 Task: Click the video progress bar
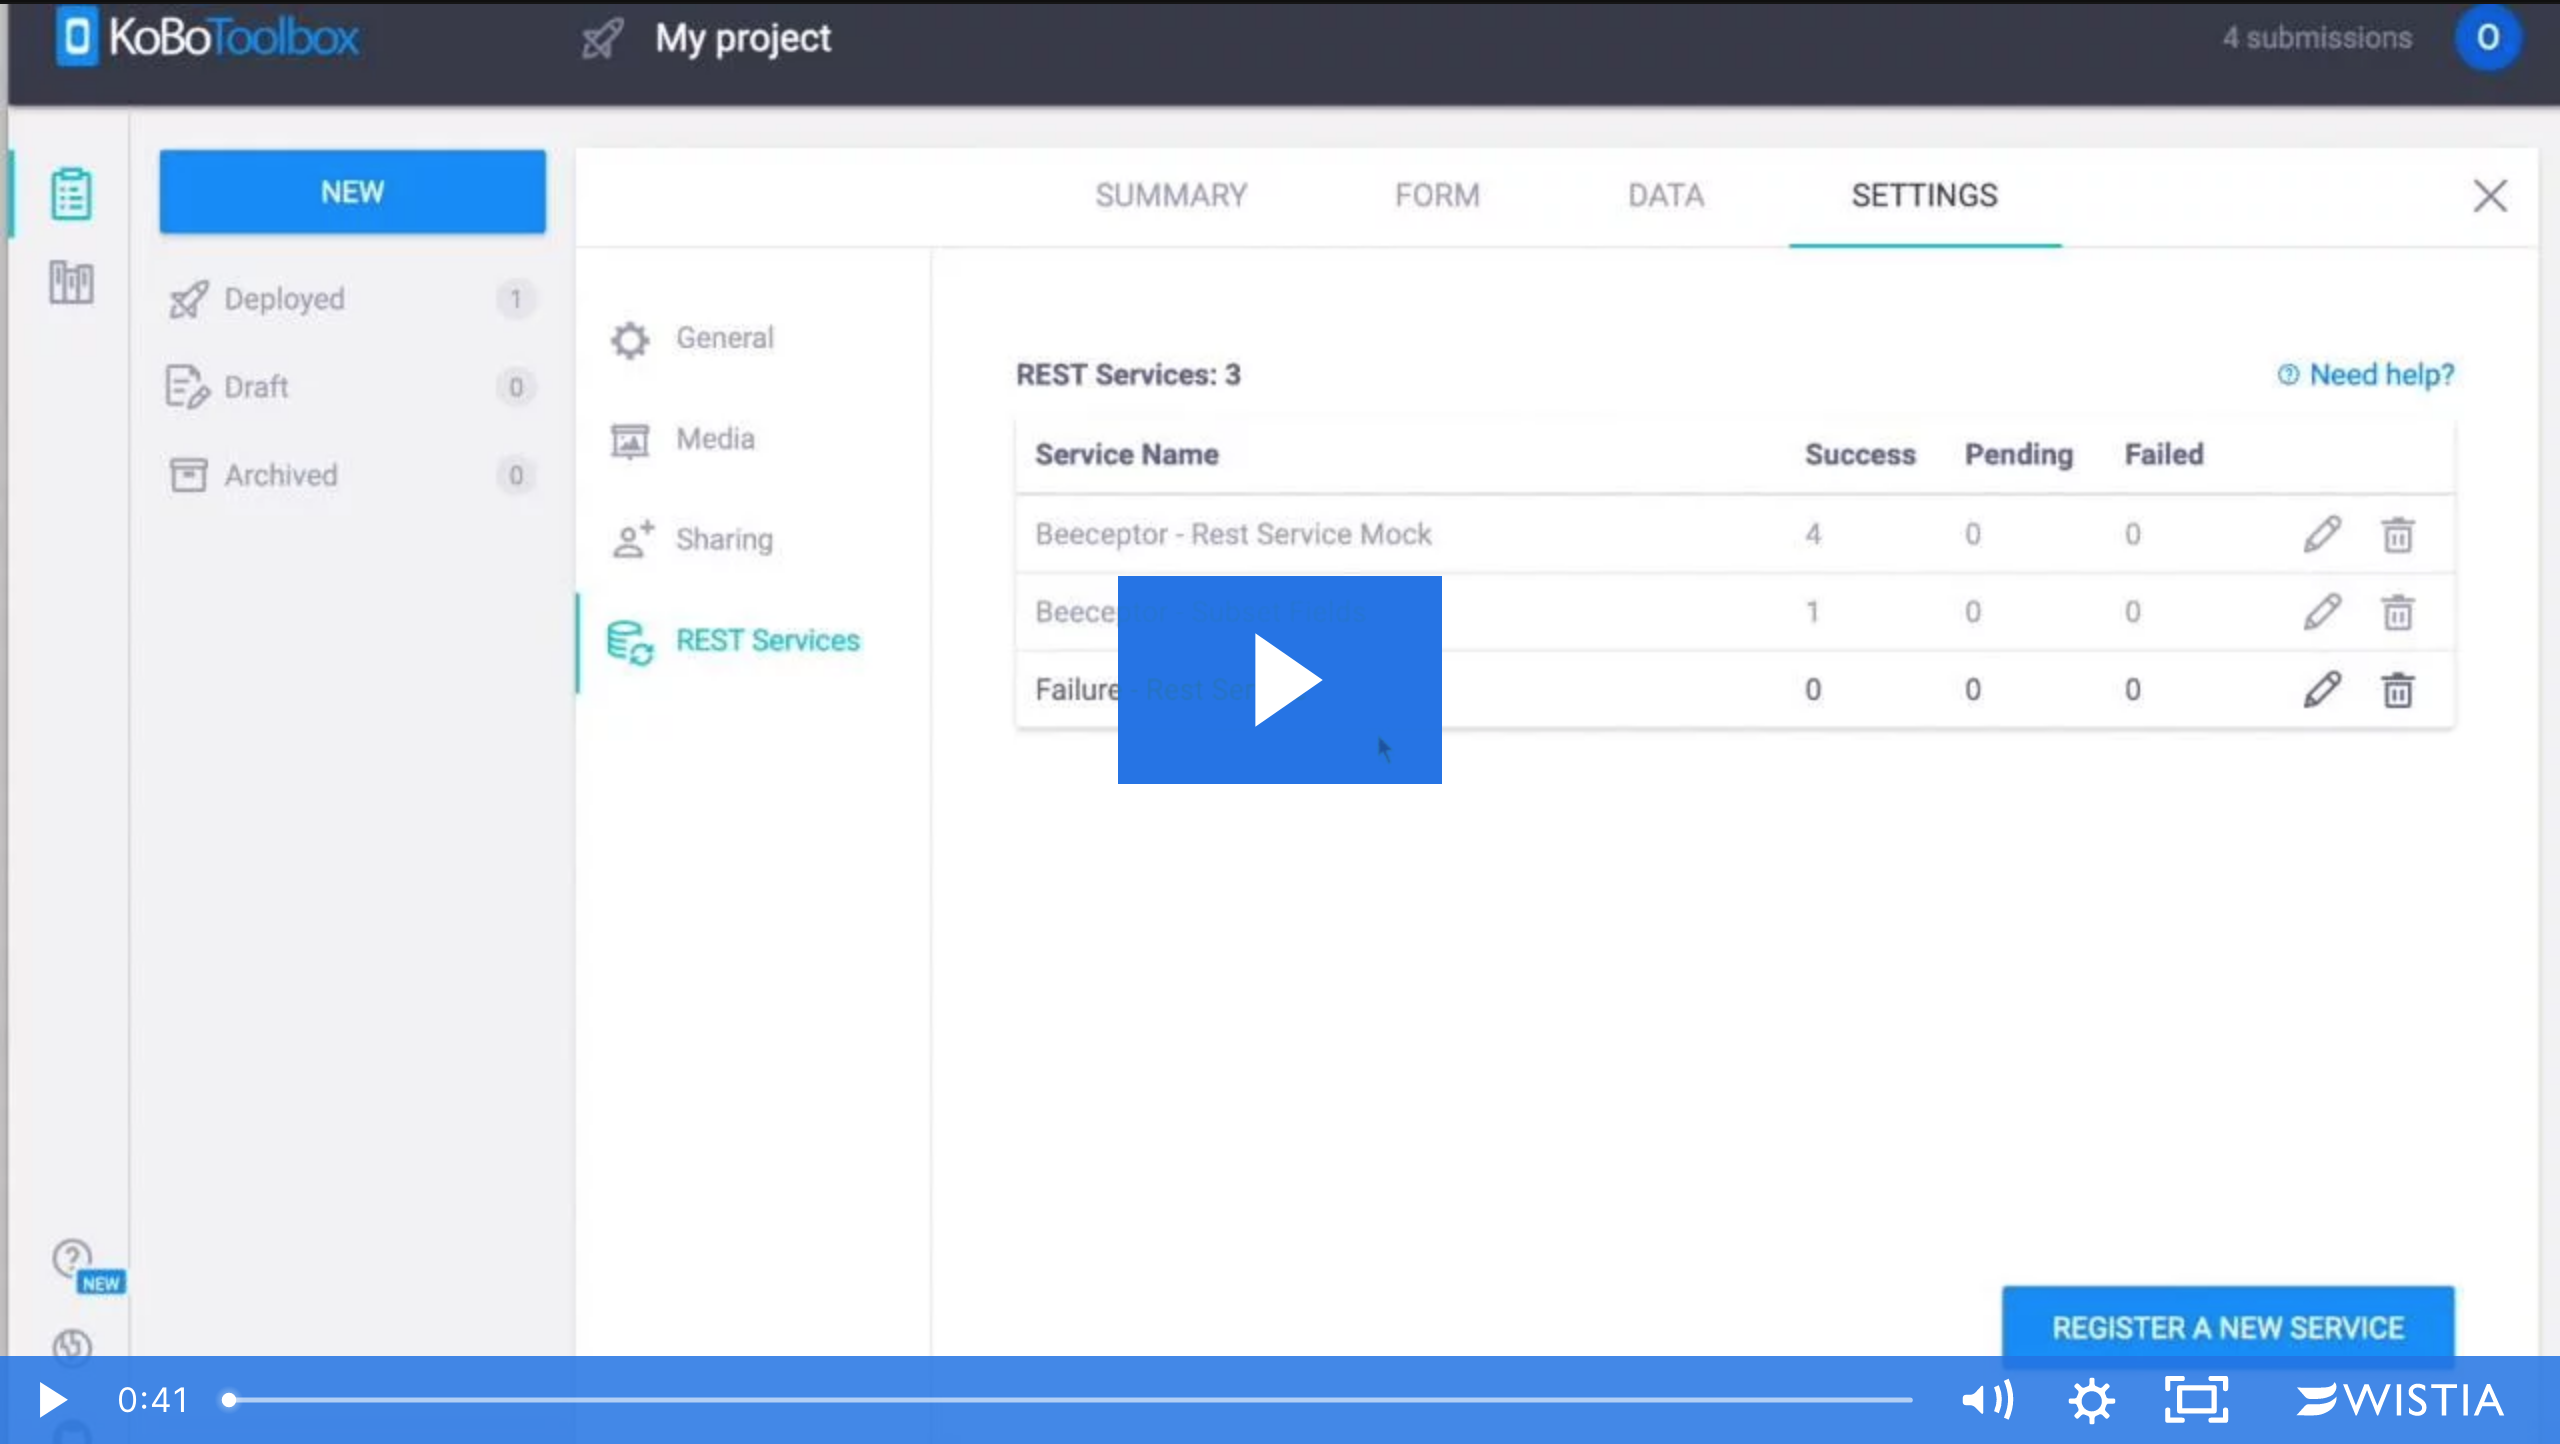[1070, 1400]
